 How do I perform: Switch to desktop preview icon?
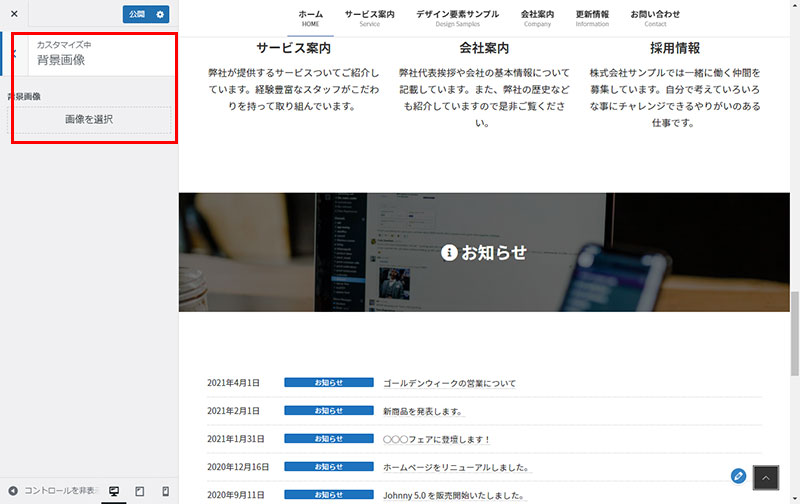tap(114, 491)
